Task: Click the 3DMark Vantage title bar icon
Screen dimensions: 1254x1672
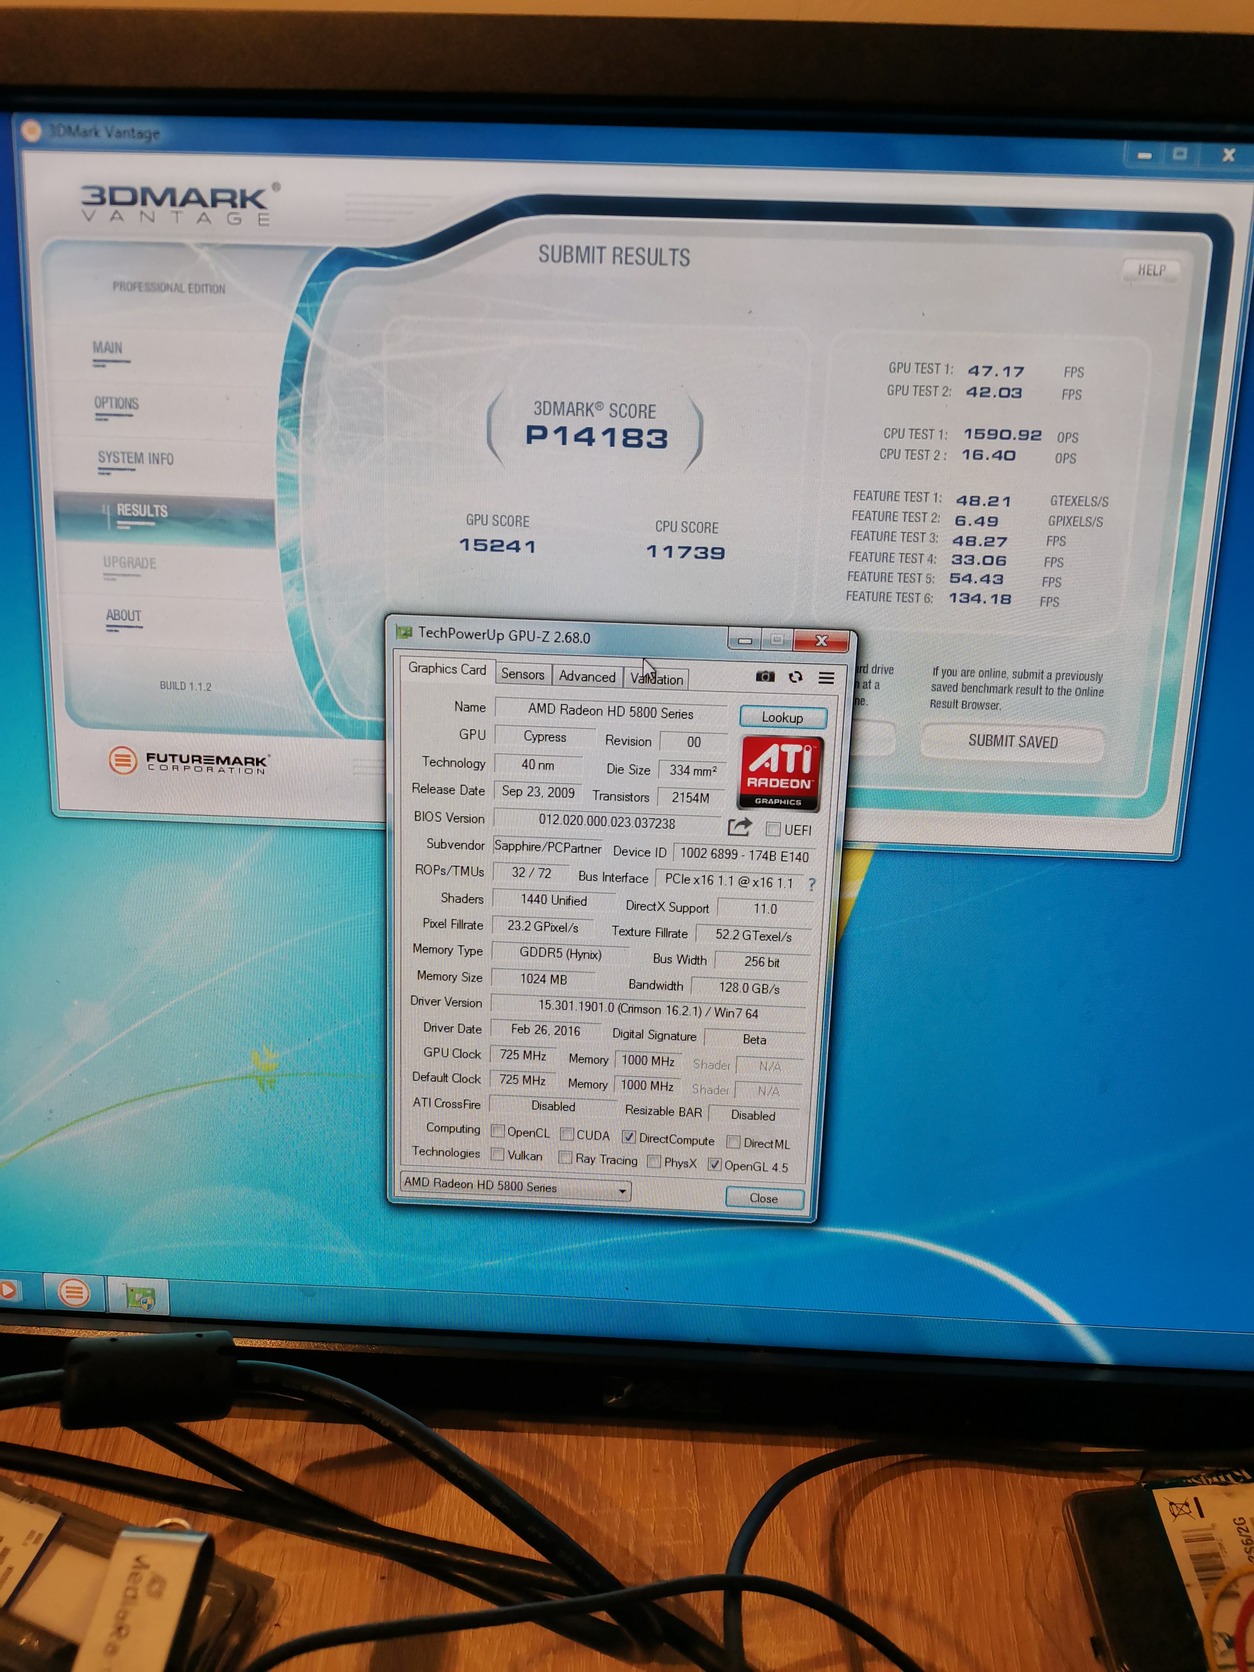Action: coord(31,131)
